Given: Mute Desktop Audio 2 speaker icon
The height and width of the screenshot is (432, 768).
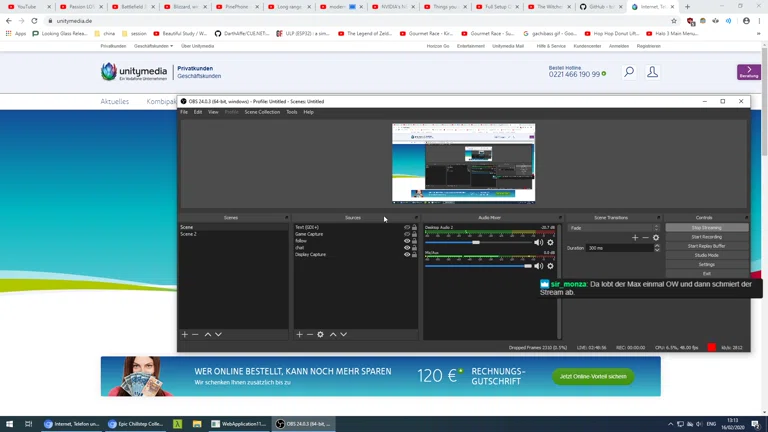Looking at the screenshot, I should [538, 242].
